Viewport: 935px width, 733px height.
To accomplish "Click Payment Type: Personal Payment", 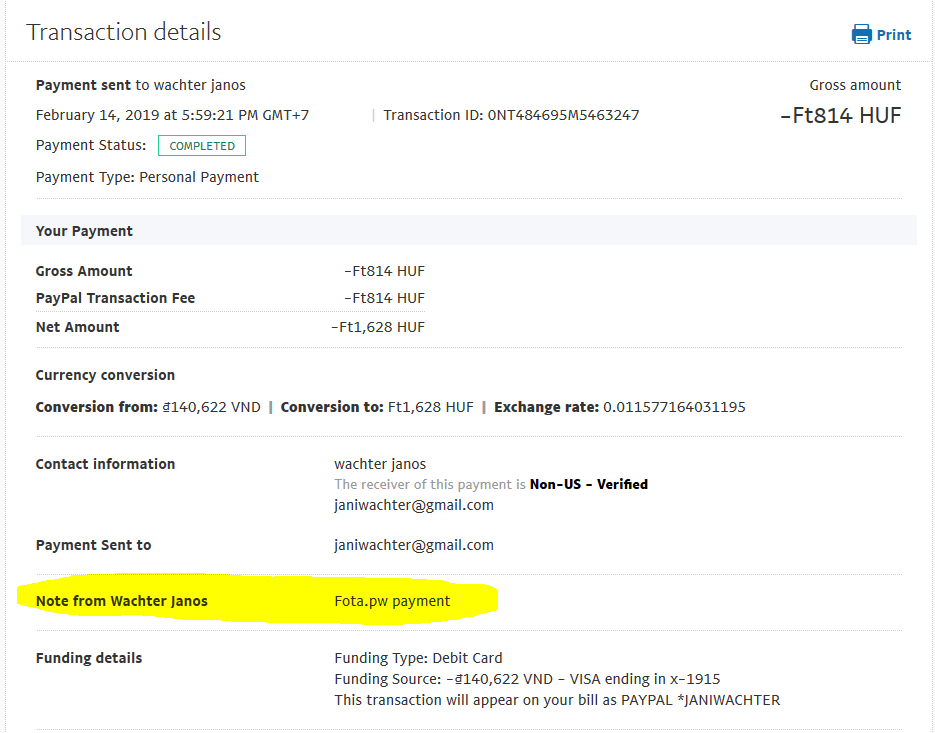I will 147,177.
